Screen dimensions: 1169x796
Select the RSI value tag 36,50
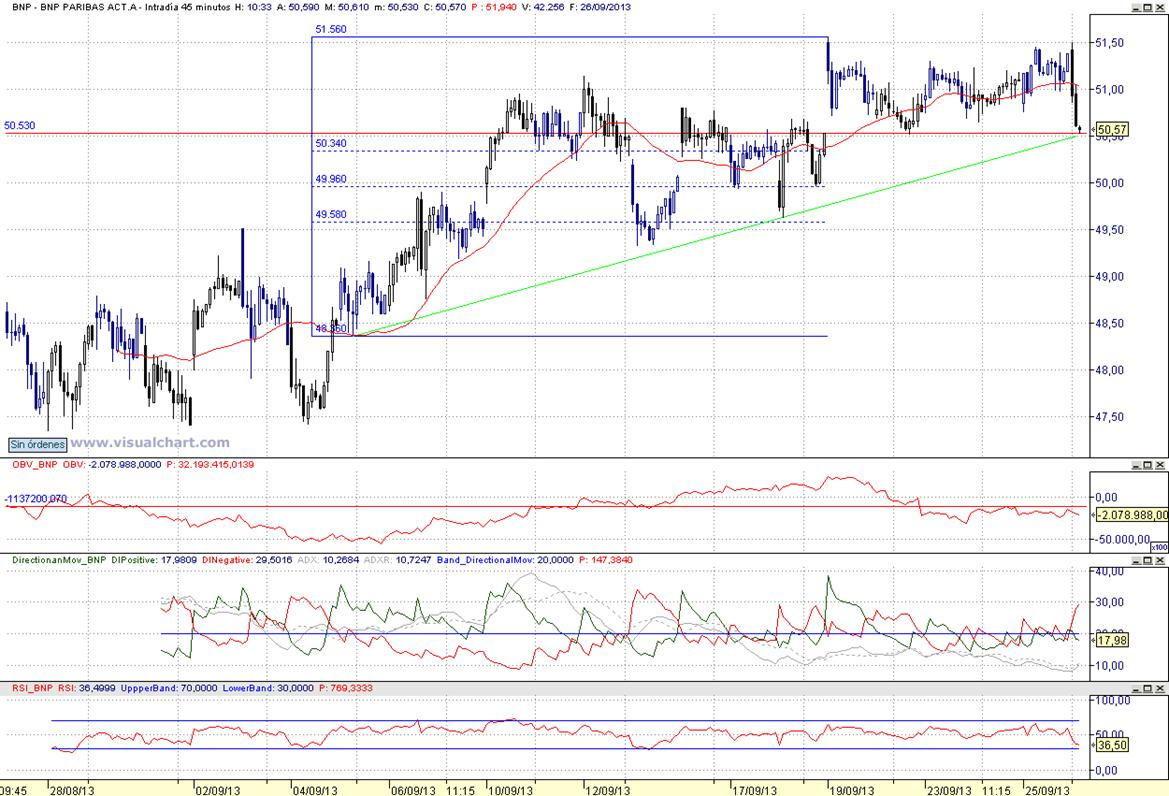click(x=1112, y=745)
